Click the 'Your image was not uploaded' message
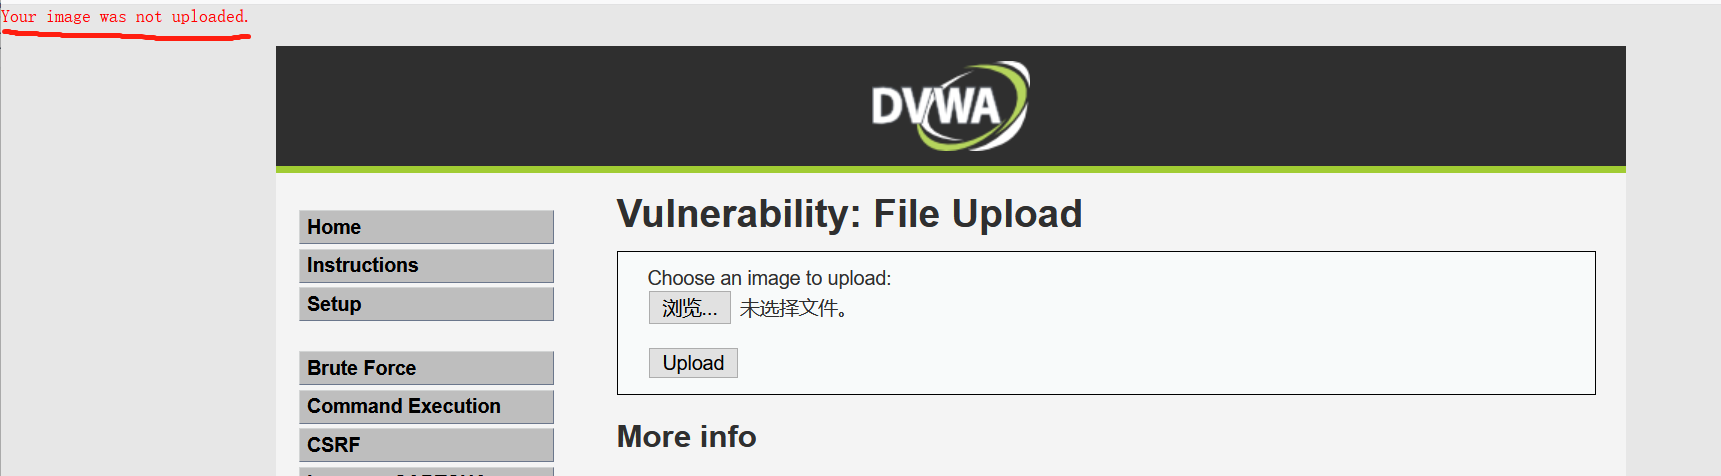Screen dimensions: 1721x476 pyautogui.click(x=125, y=17)
